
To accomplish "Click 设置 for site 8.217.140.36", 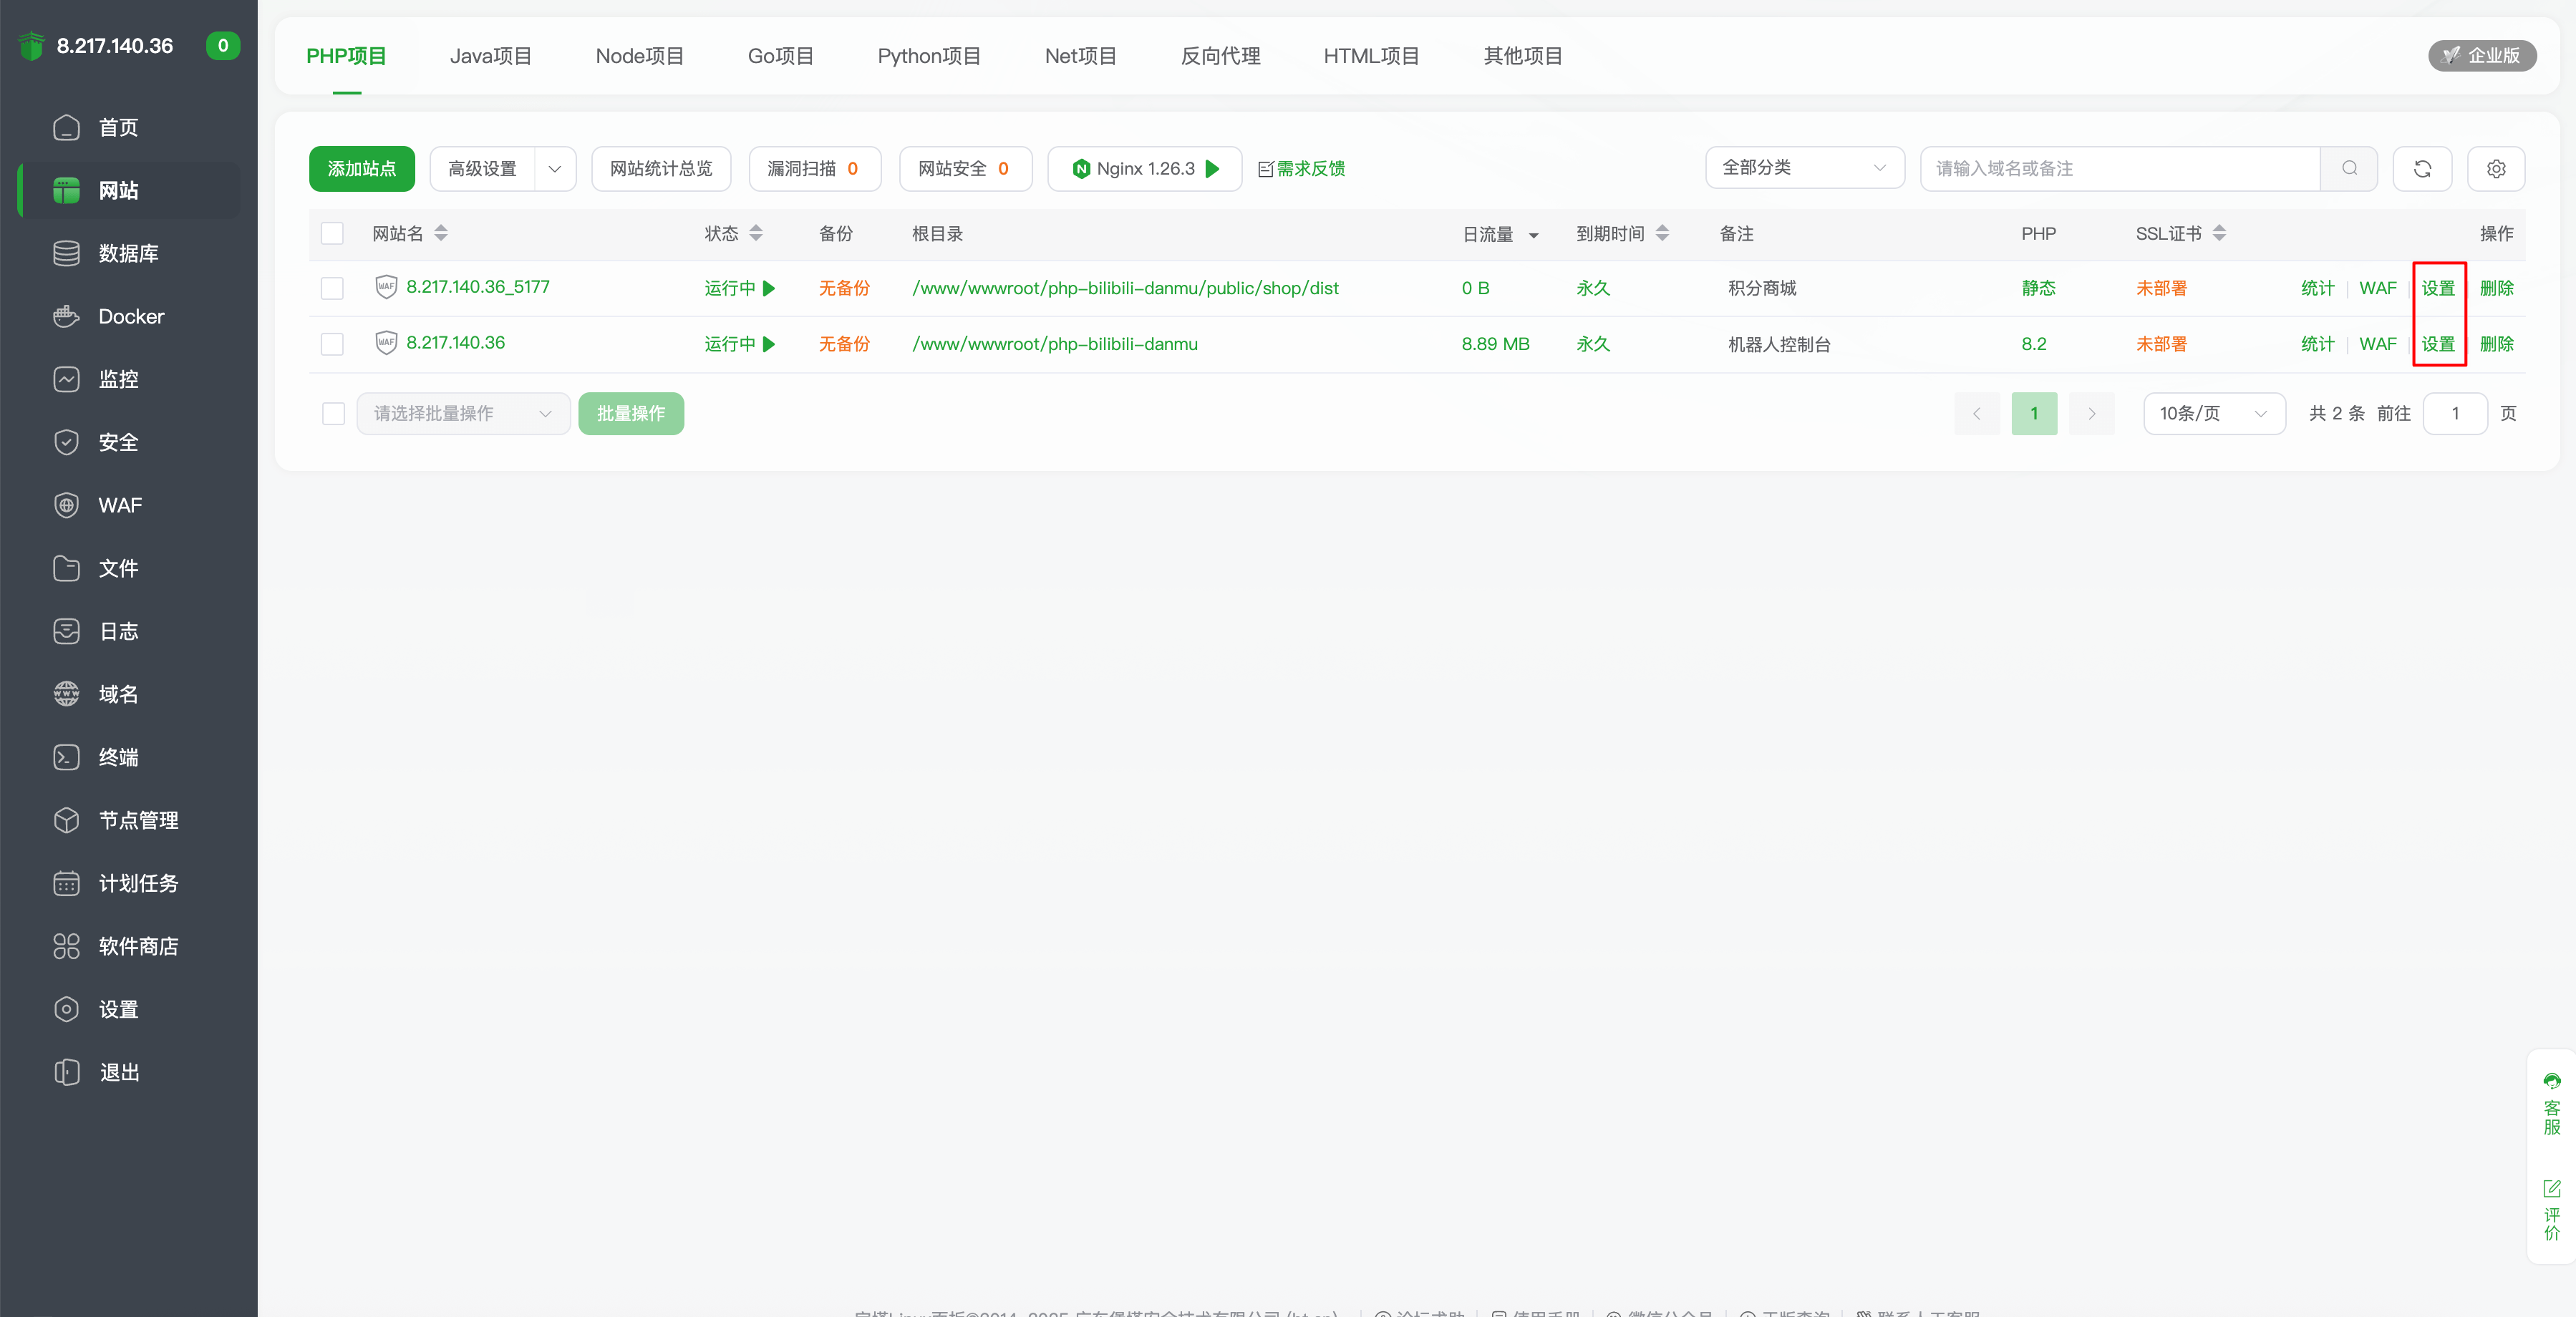I will (x=2437, y=344).
